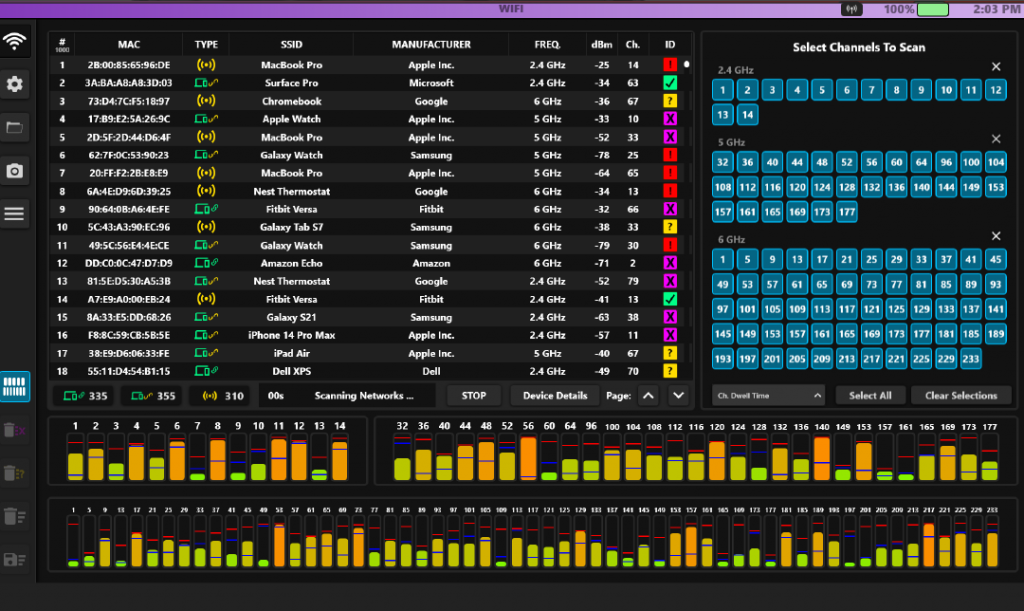Viewport: 1024px width, 611px height.
Task: Sort the table by the SSID column header
Action: pyautogui.click(x=291, y=45)
